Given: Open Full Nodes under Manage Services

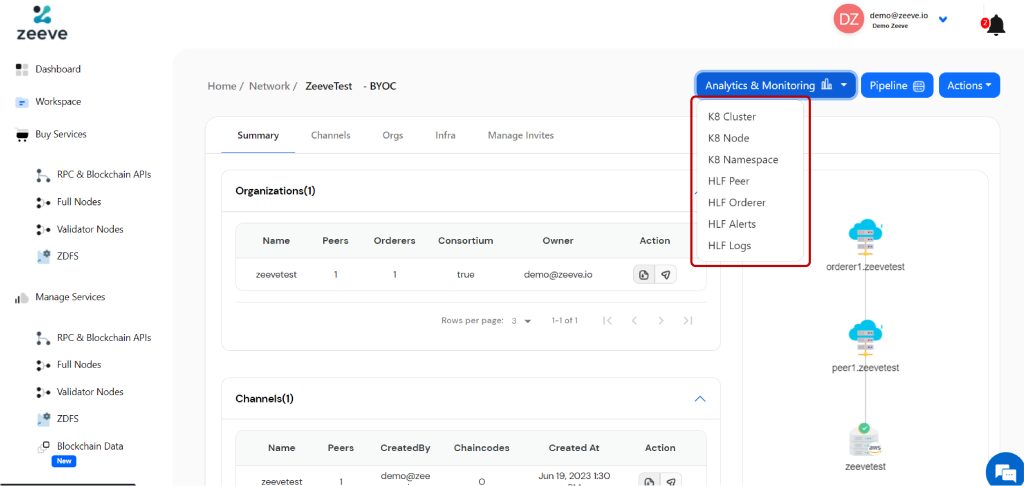Looking at the screenshot, I should [x=79, y=364].
